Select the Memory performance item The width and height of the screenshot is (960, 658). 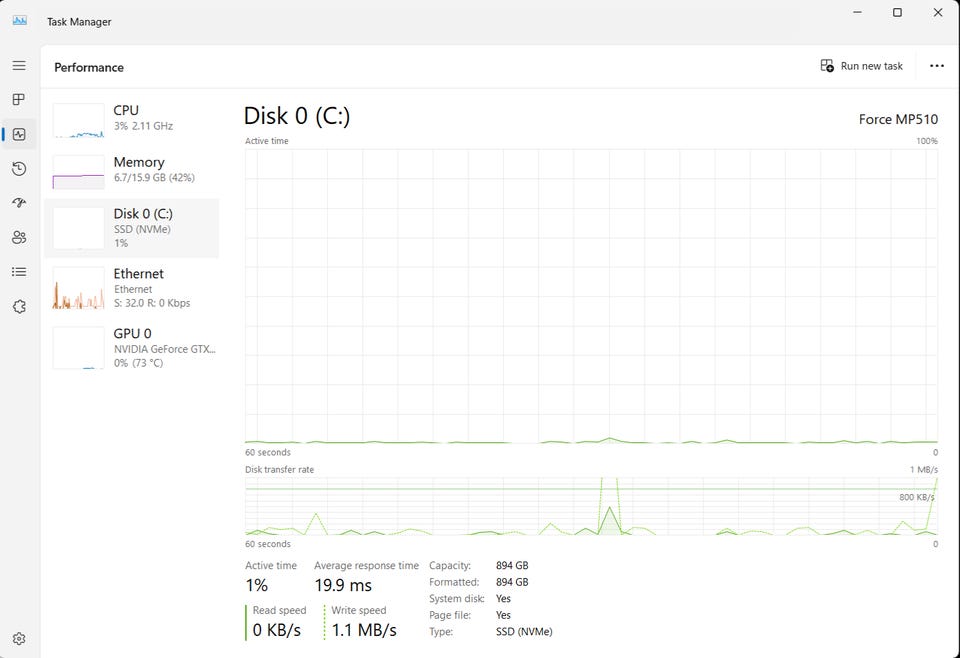(132, 171)
